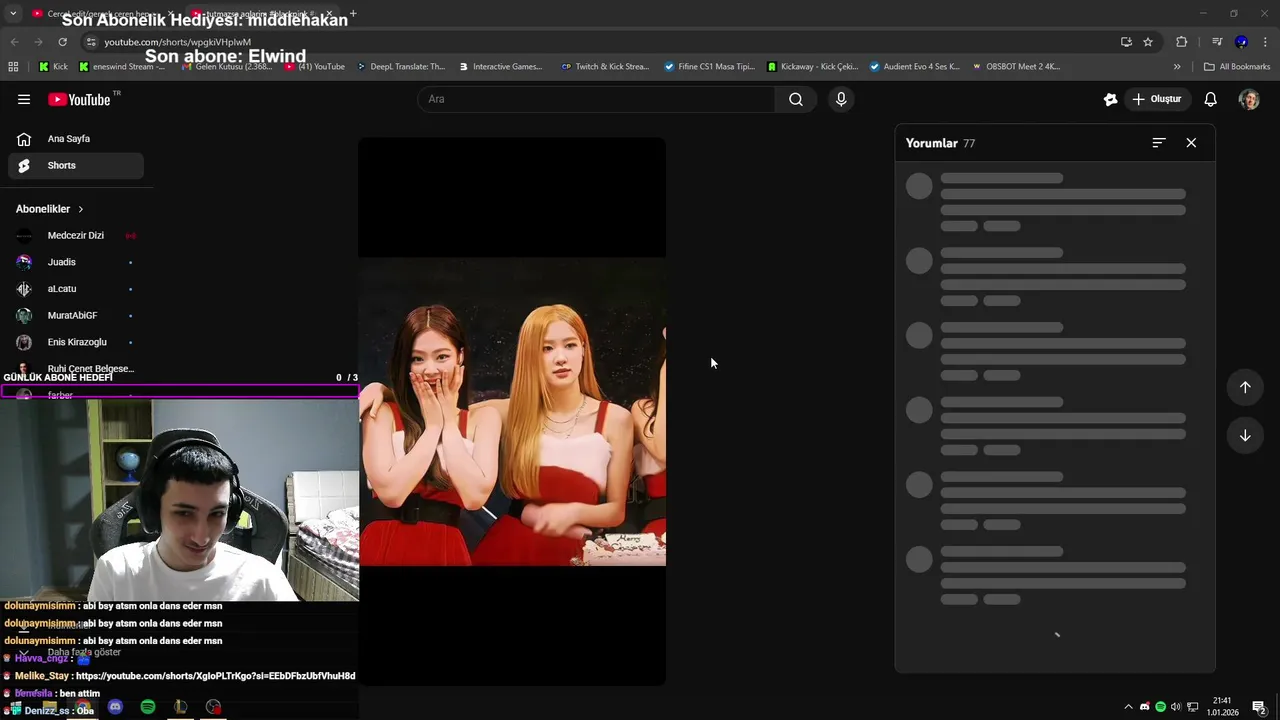1280x720 pixels.
Task: View site information icon in address bar
Action: [91, 42]
